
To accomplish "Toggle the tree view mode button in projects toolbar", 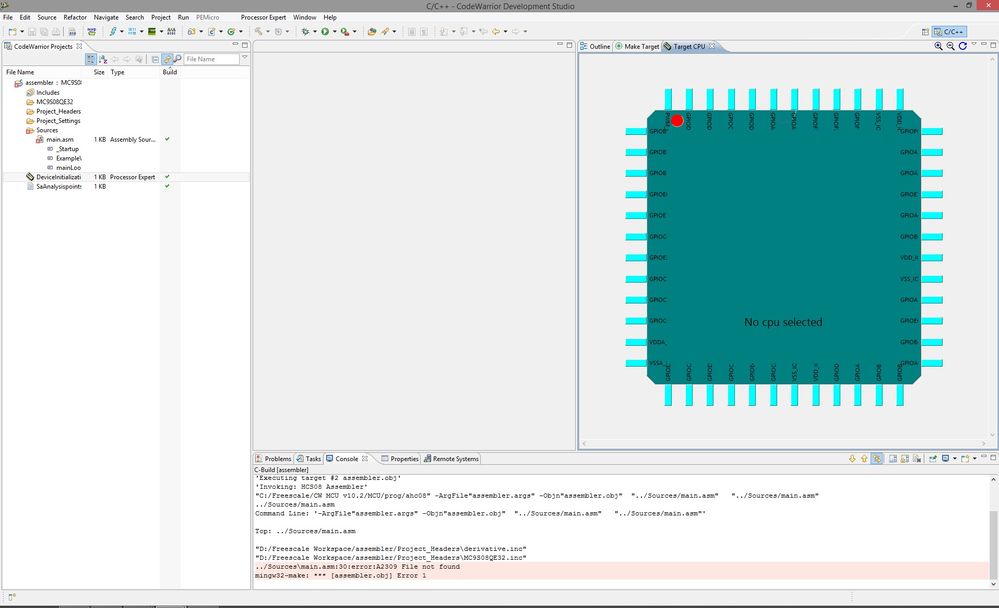I will tap(90, 59).
